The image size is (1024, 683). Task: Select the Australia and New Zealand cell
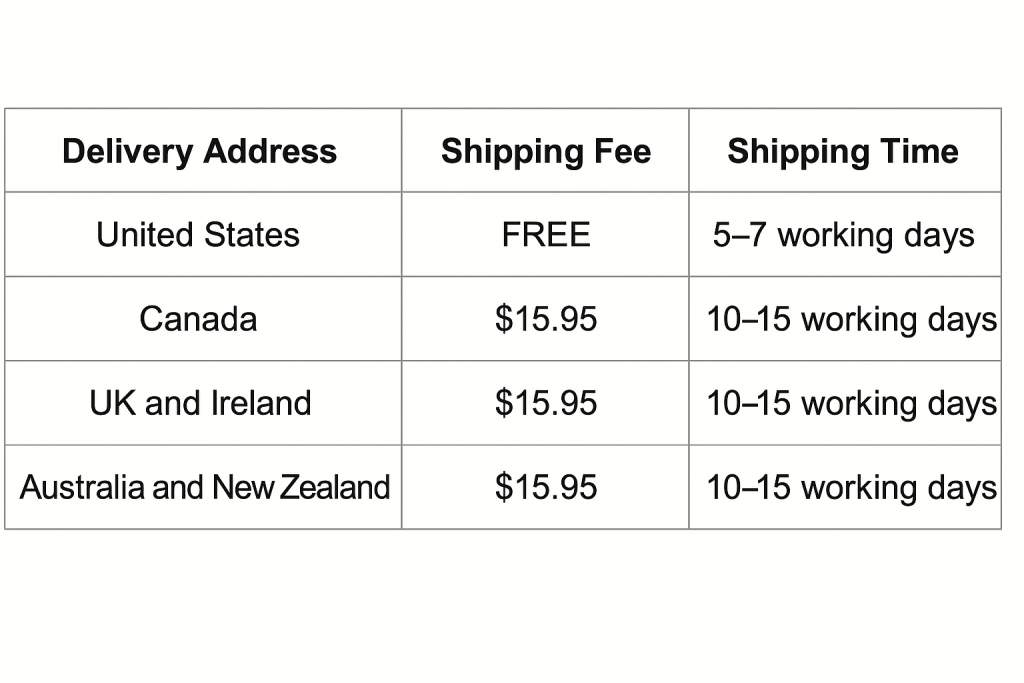pos(203,487)
